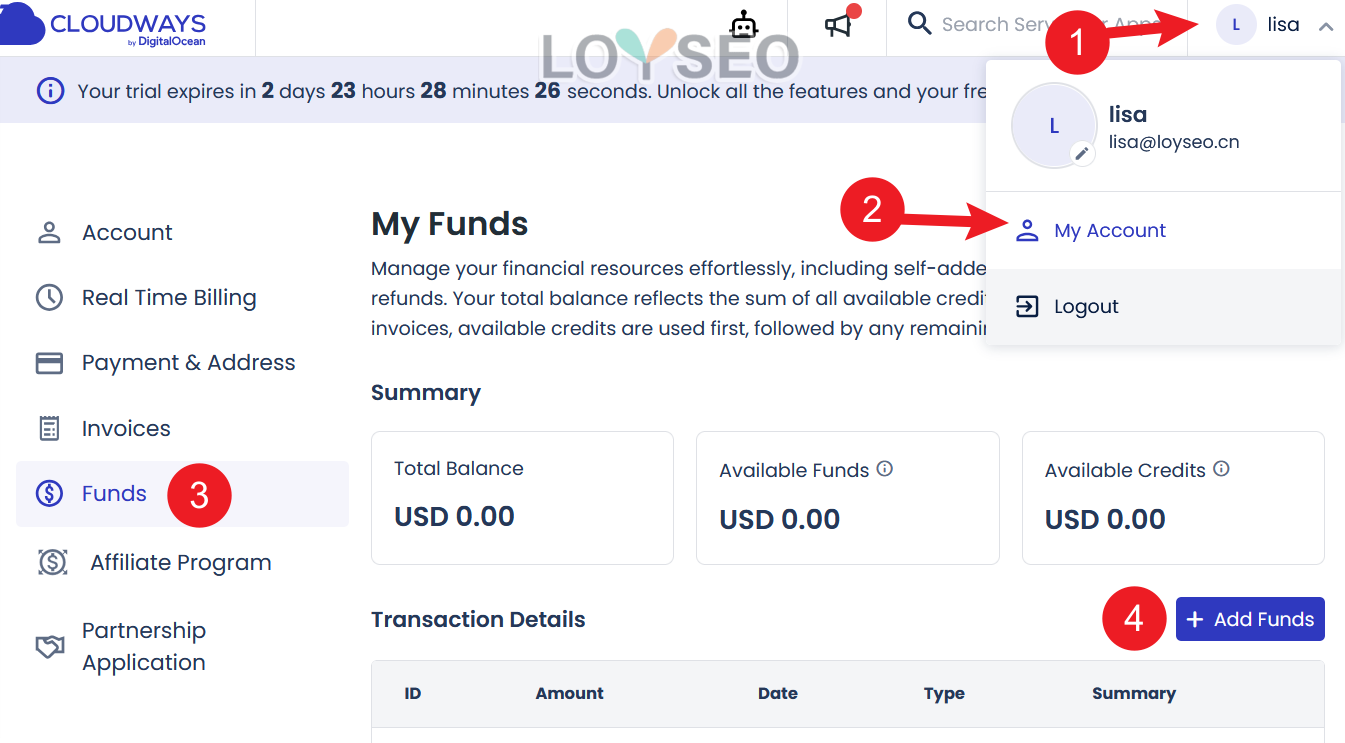Image resolution: width=1345 pixels, height=743 pixels.
Task: Select Funds in the sidebar
Action: tap(114, 494)
